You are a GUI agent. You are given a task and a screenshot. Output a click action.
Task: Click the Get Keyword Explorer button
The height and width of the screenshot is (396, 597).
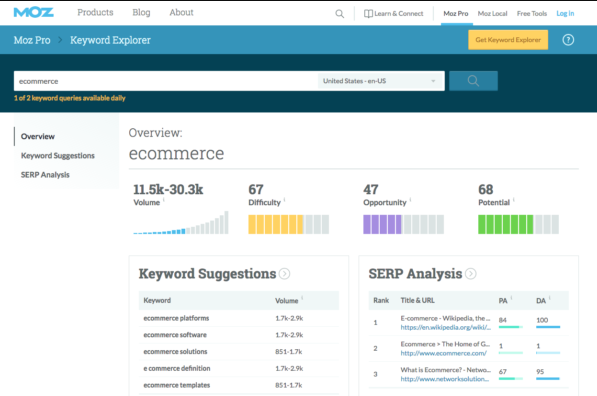pos(508,40)
